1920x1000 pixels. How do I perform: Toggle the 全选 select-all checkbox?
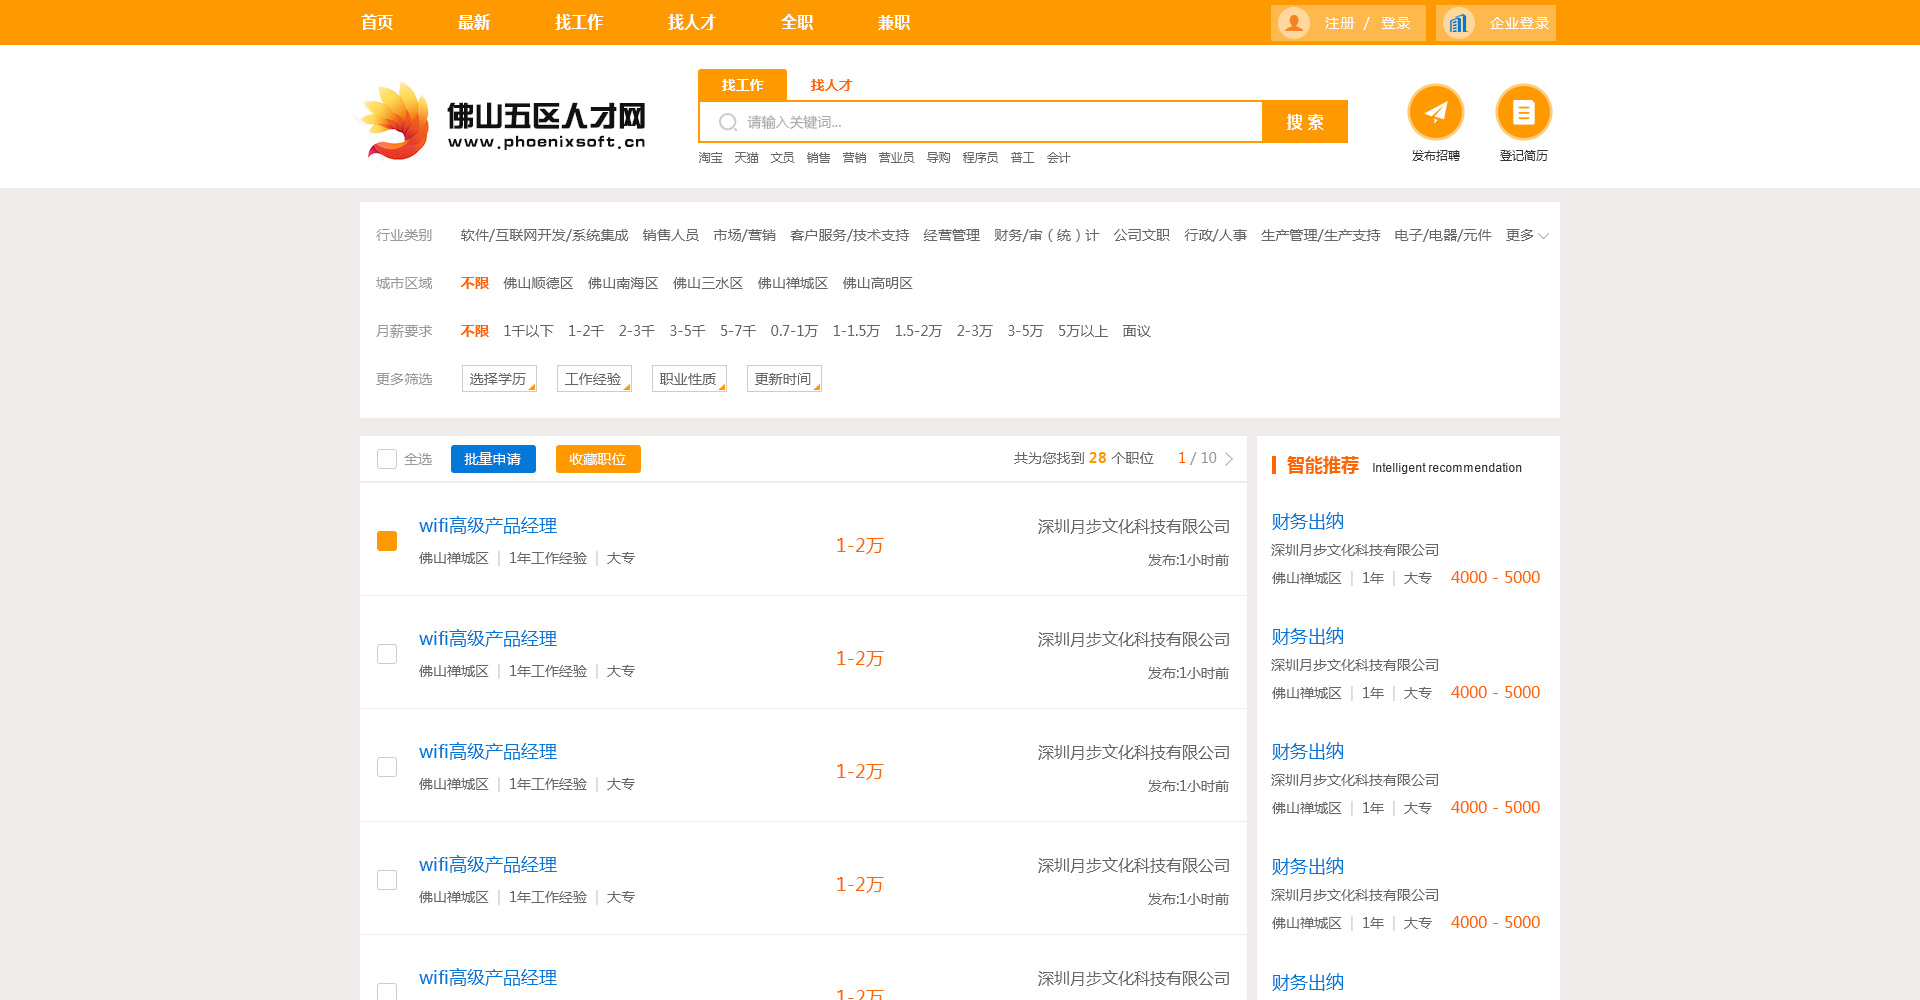tap(387, 459)
